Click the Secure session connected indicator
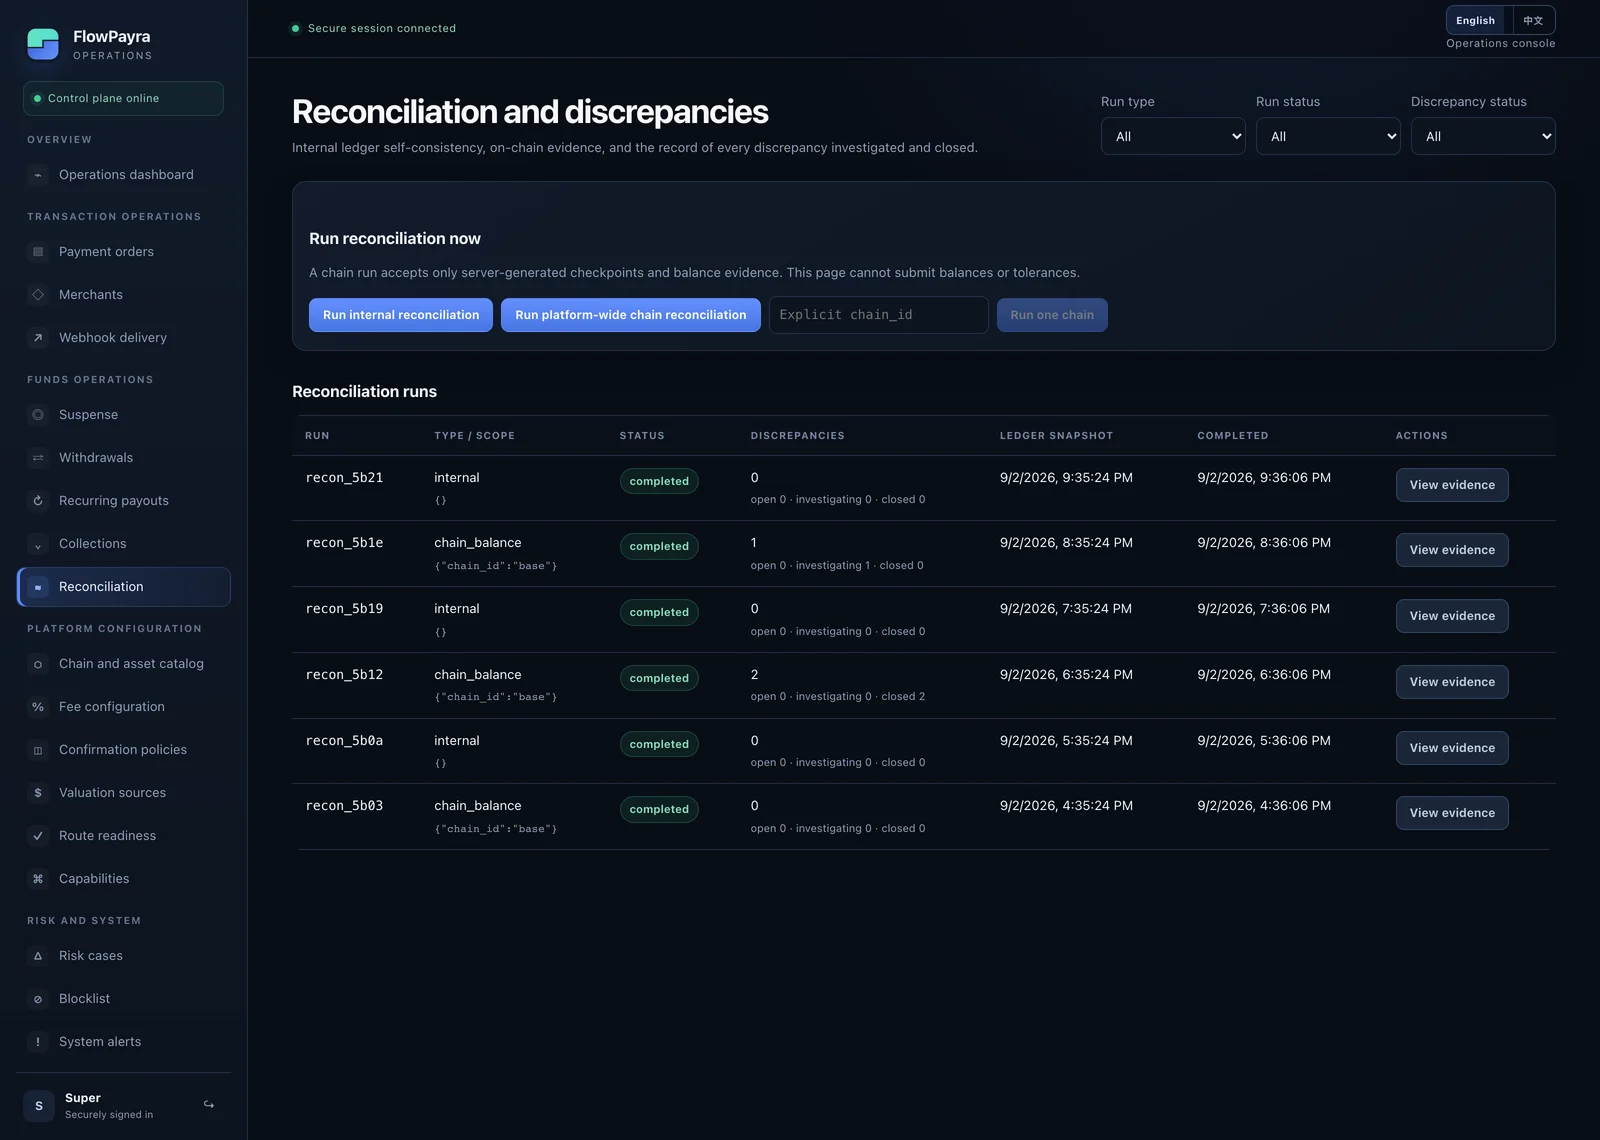1600x1140 pixels. [373, 28]
